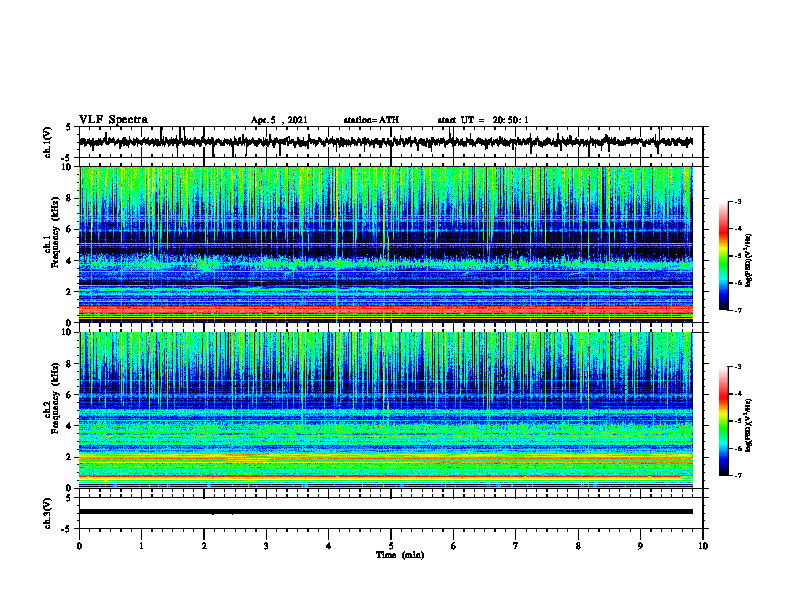Viewport: 792px width, 612px height.
Task: Click the upper color scale bar for ch.1
Action: (x=724, y=255)
